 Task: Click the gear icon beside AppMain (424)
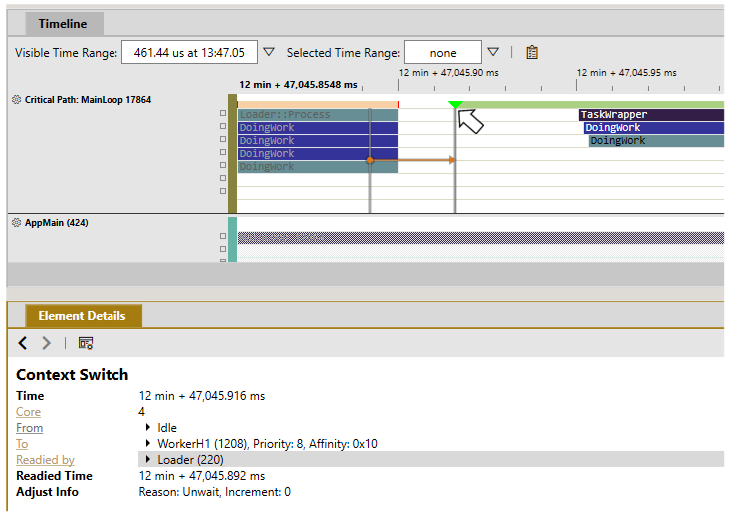[x=17, y=223]
